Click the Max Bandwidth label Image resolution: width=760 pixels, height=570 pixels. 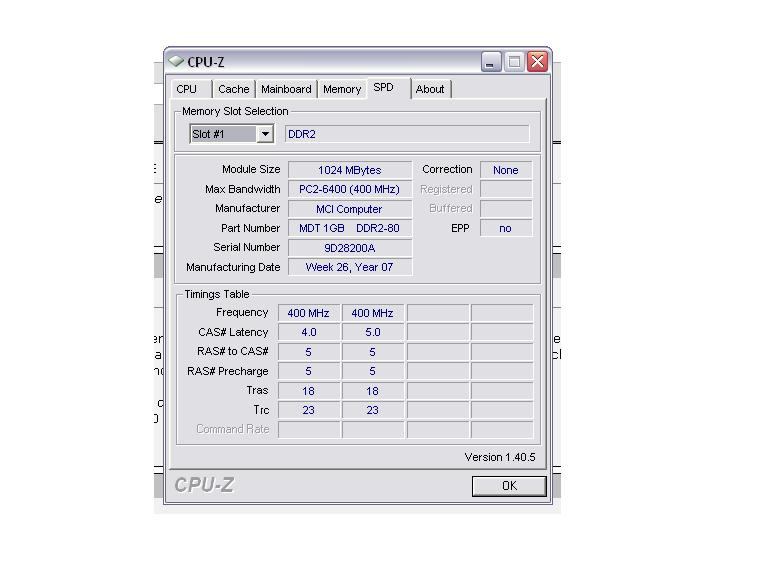(242, 189)
